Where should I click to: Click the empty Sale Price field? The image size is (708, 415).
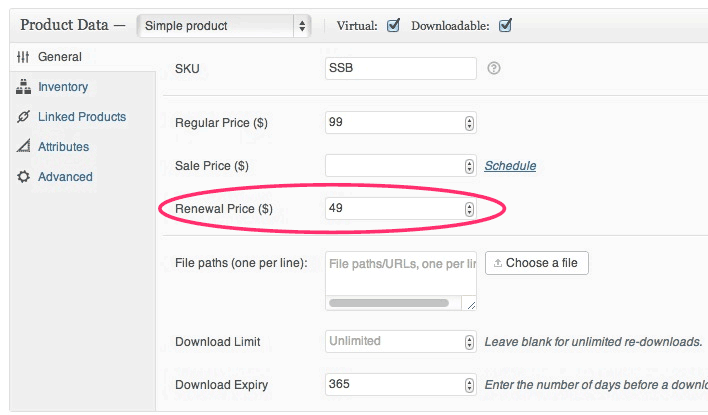[401, 165]
